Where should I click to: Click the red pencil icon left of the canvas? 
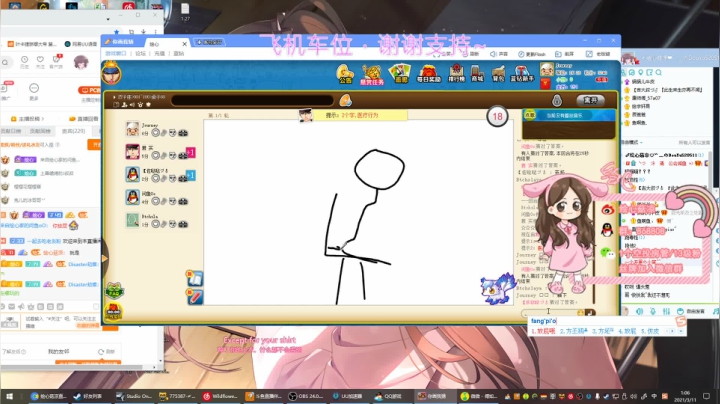click(x=195, y=297)
